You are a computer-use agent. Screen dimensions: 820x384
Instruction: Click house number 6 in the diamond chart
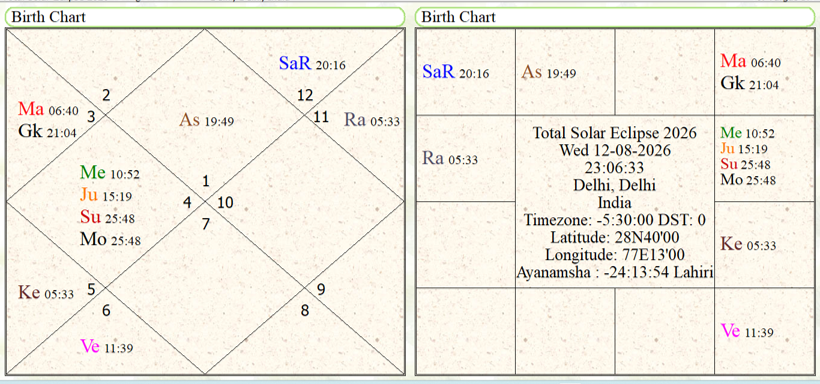106,310
